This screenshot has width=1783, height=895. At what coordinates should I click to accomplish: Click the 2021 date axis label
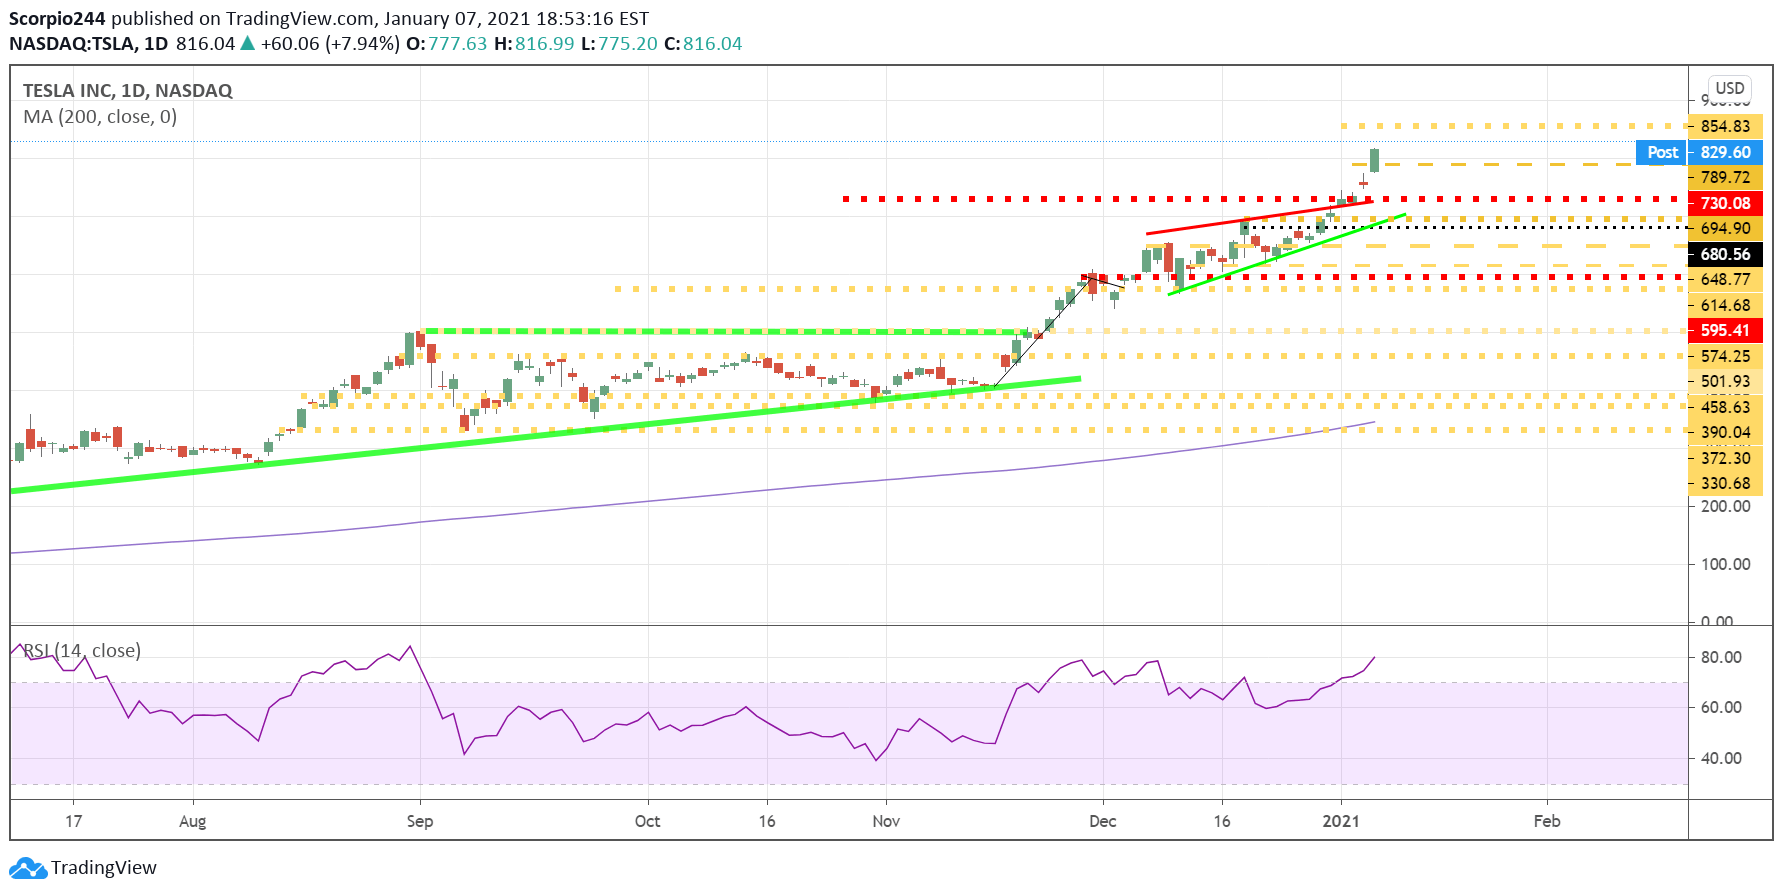pos(1341,821)
